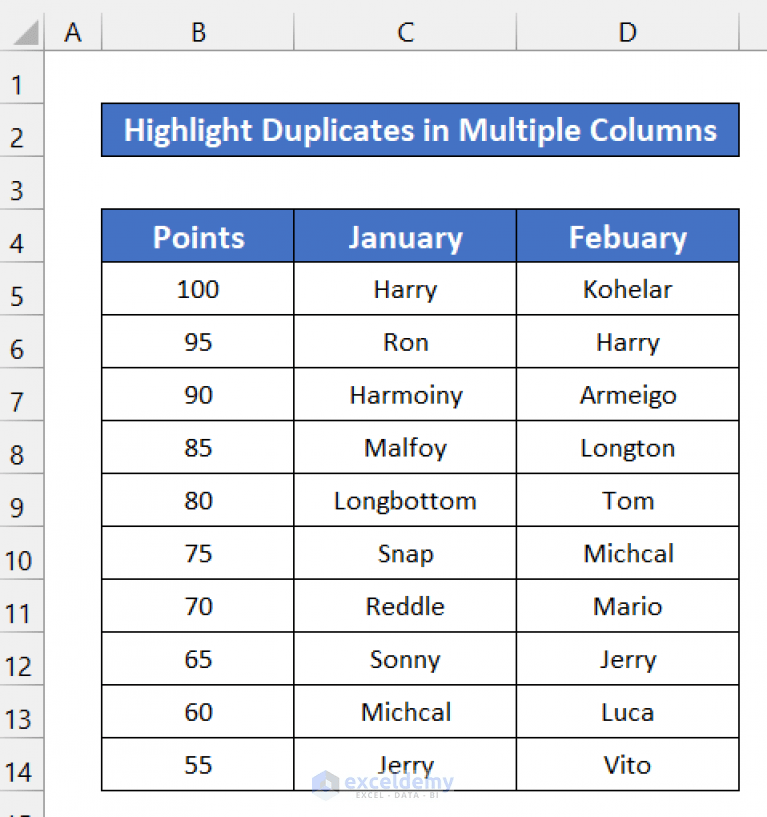The image size is (767, 817).
Task: Click the cell containing Longbottom
Action: 405,500
